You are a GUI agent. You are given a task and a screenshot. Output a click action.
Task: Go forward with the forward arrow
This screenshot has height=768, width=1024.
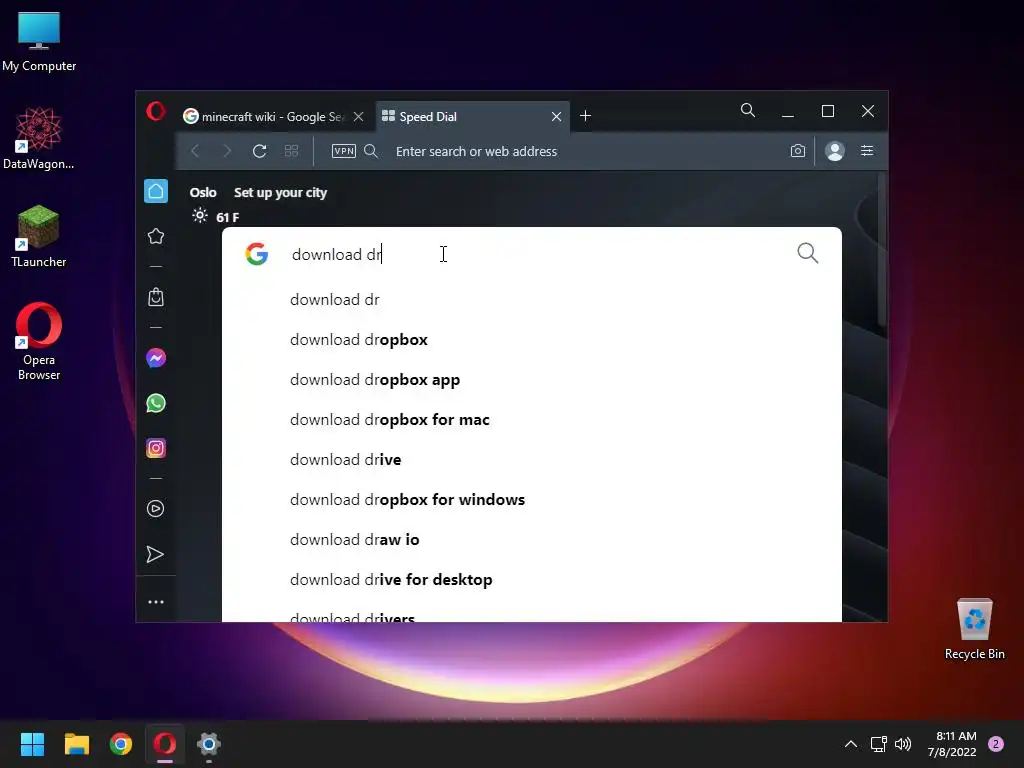pos(227,152)
